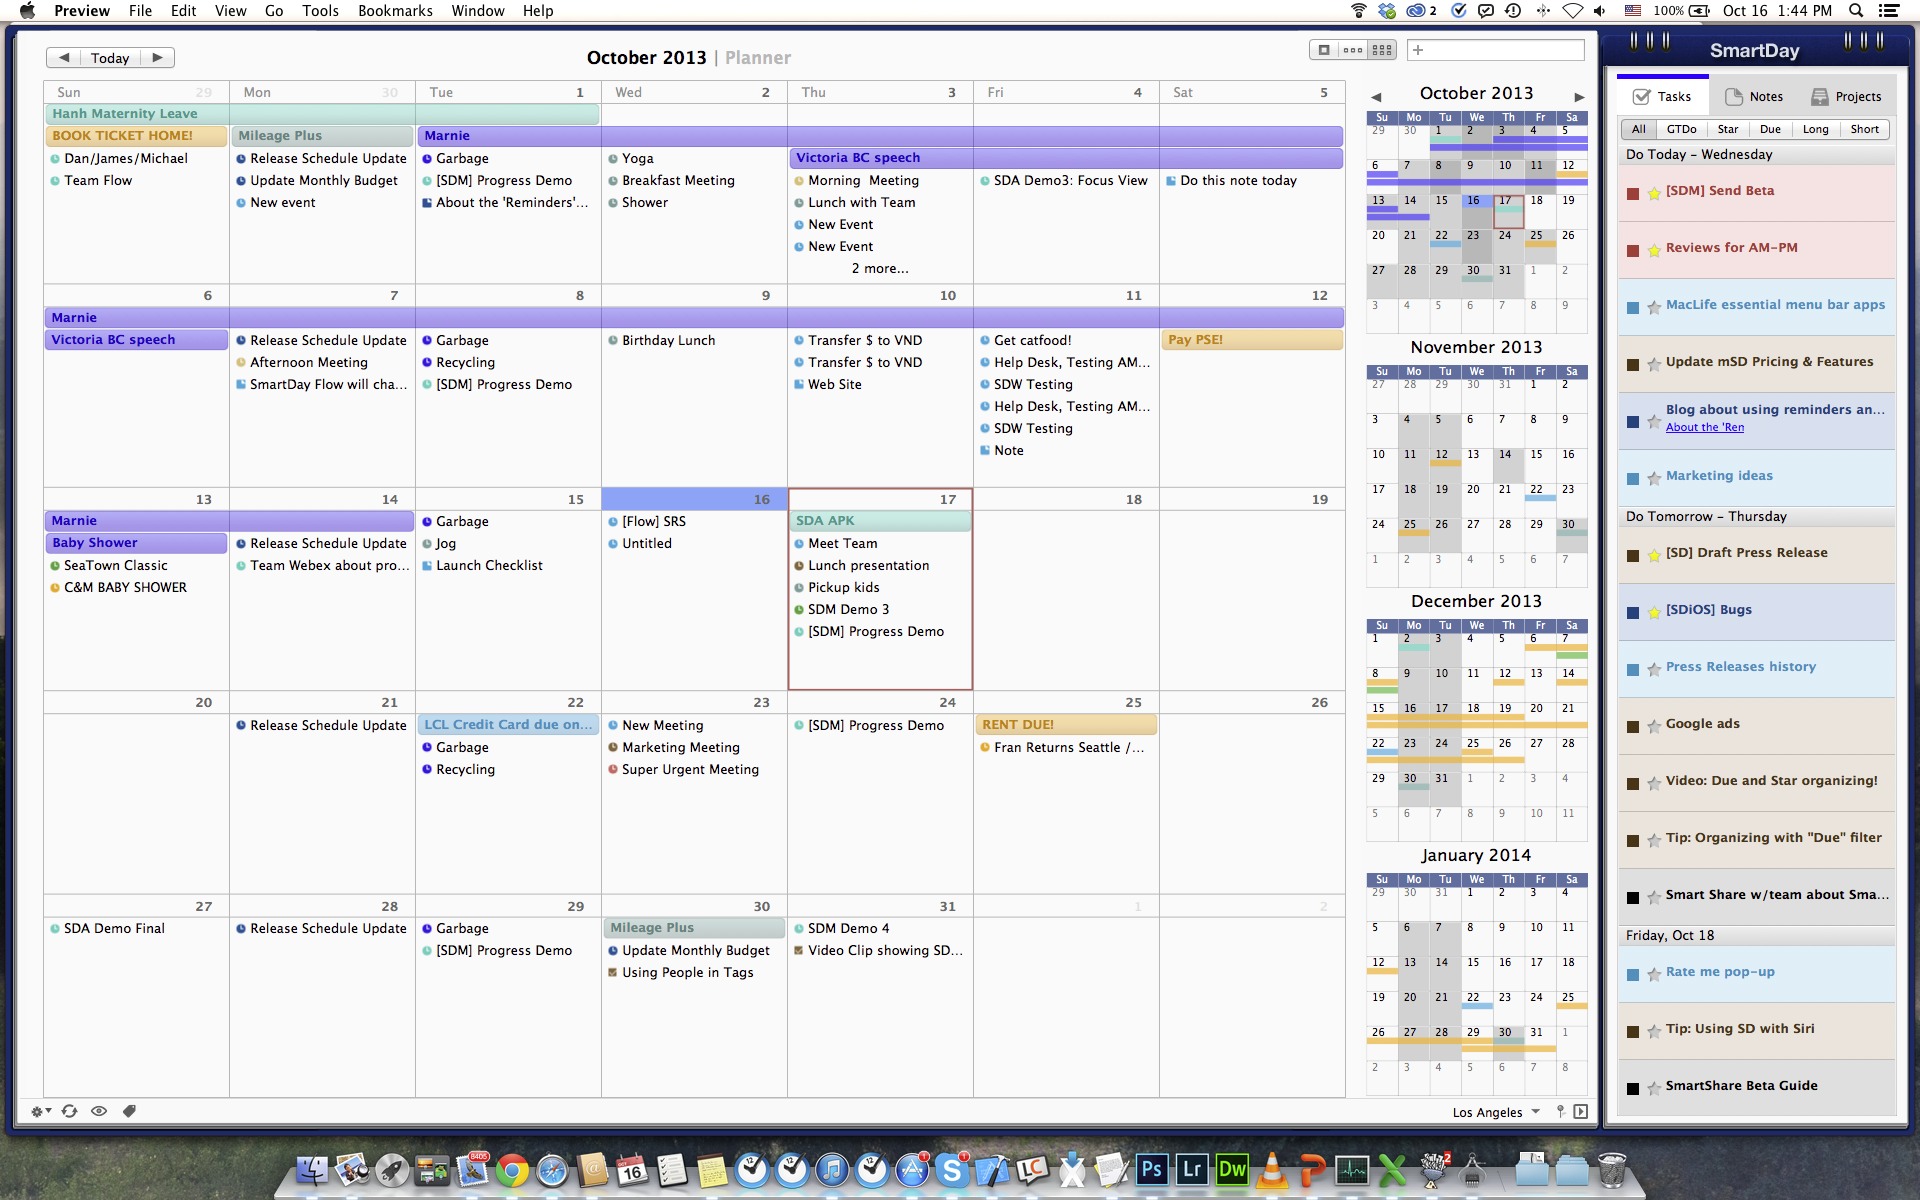
Task: Open the Notes tab in SmartDay panel
Action: tap(1755, 97)
